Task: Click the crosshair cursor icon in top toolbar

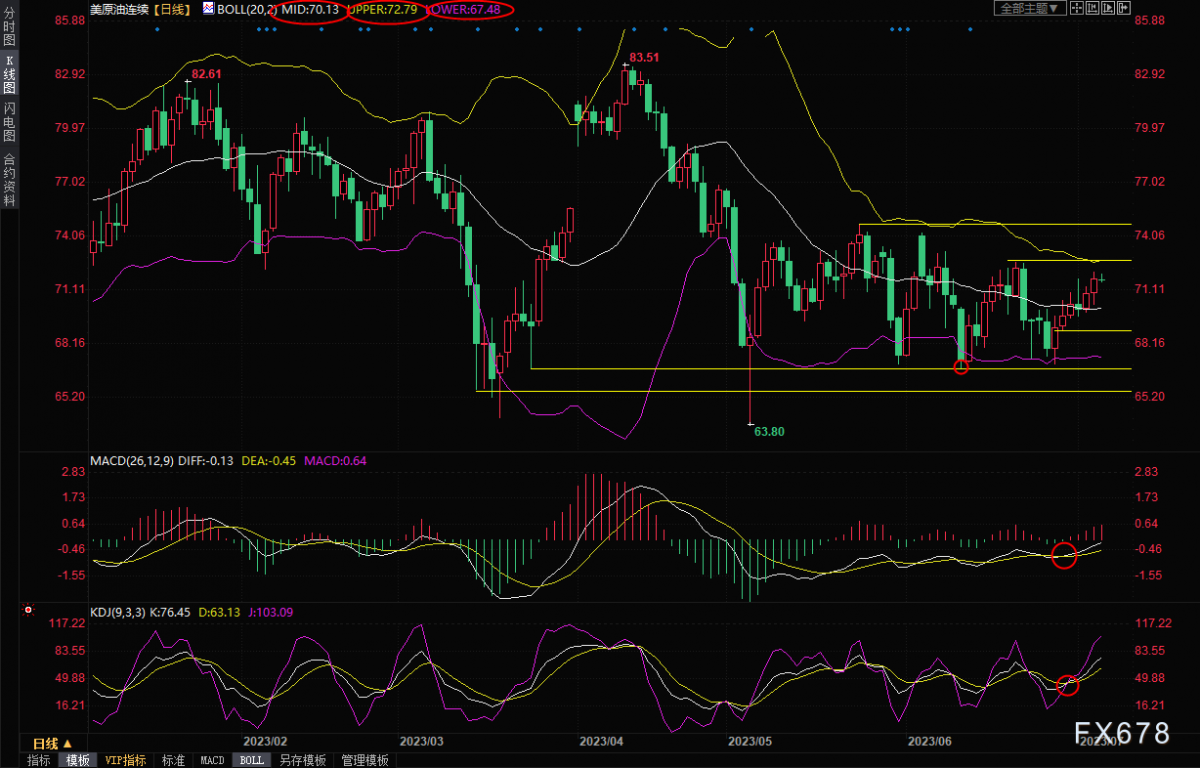Action: [x=1077, y=7]
